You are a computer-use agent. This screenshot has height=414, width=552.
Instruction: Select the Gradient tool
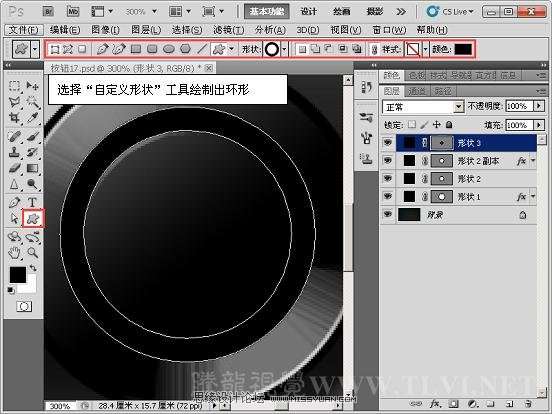[x=32, y=168]
